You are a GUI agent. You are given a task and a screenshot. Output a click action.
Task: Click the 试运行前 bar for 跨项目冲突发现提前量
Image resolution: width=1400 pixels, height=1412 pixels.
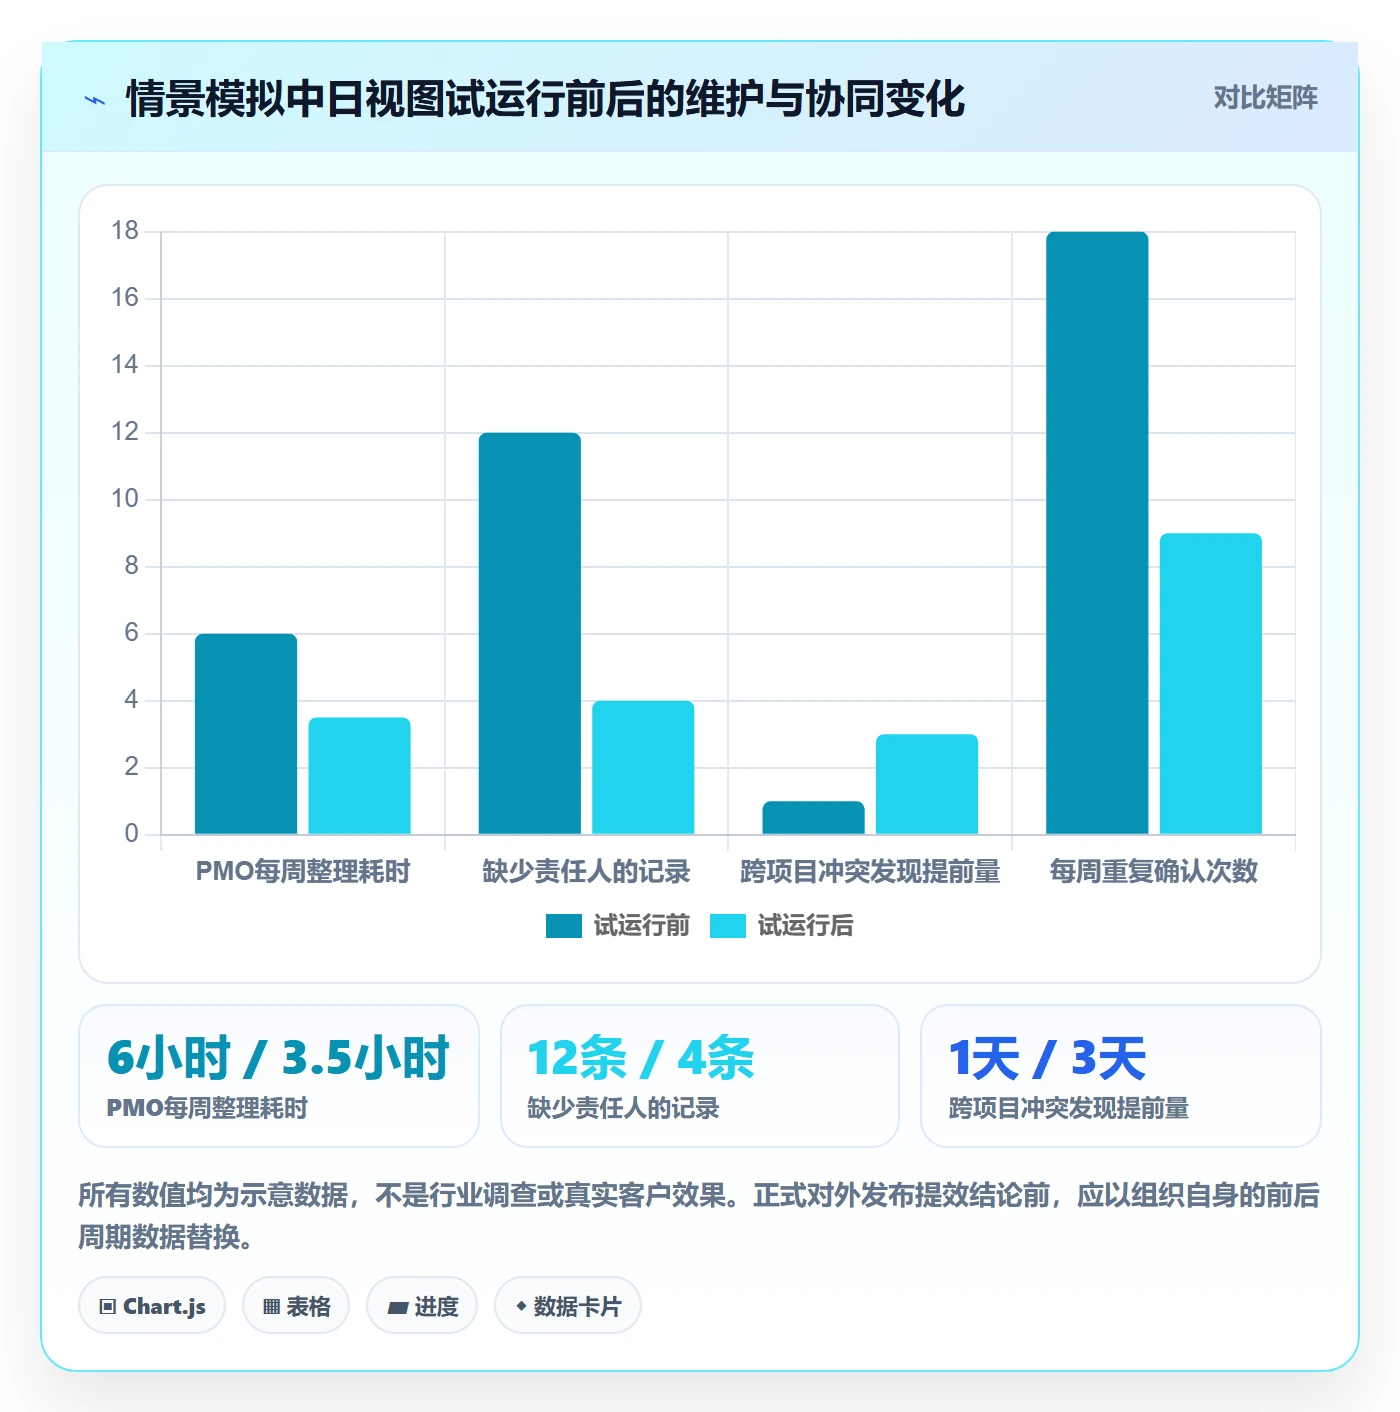coord(813,818)
